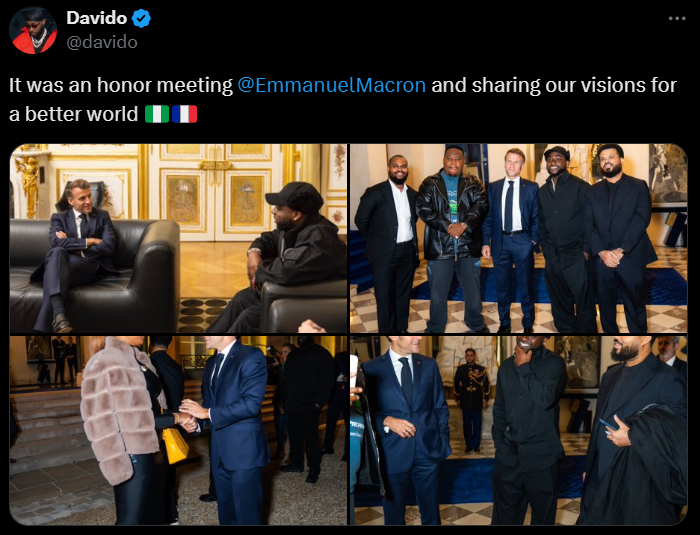The height and width of the screenshot is (535, 700).
Task: Open the handshake photo with pink fur coat
Action: [179, 431]
